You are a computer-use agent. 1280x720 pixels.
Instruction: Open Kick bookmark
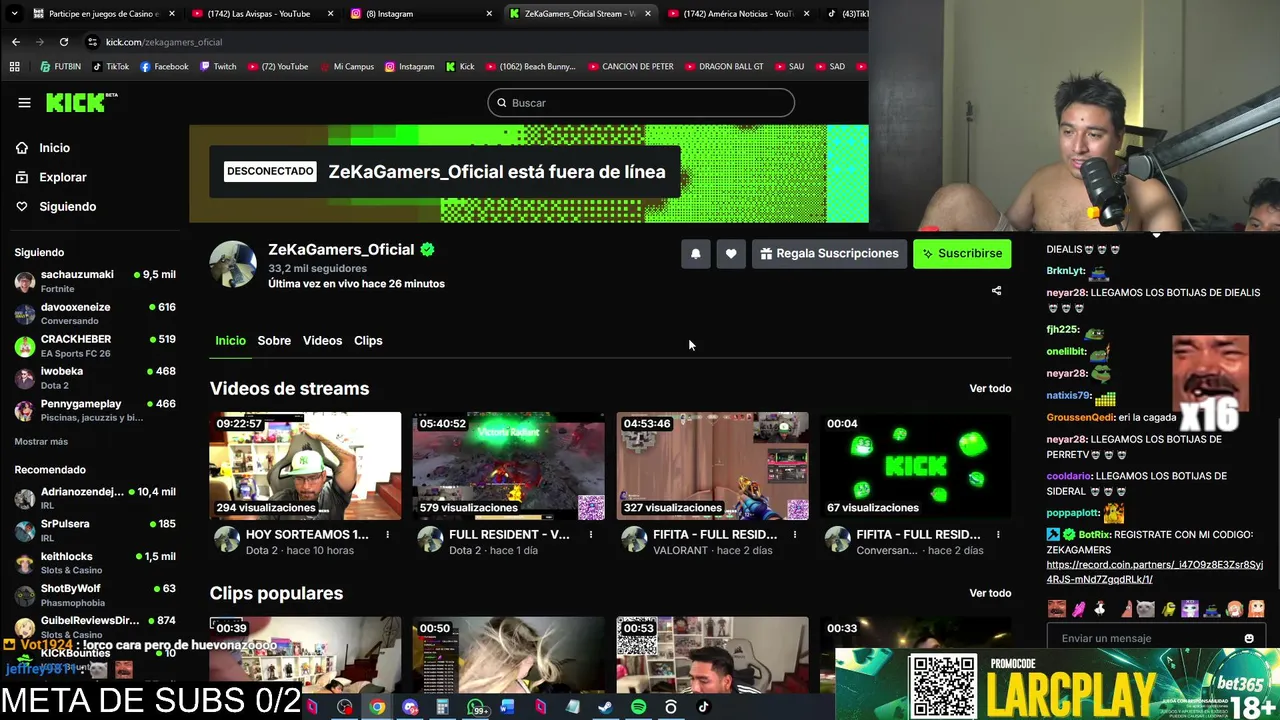pyautogui.click(x=460, y=67)
